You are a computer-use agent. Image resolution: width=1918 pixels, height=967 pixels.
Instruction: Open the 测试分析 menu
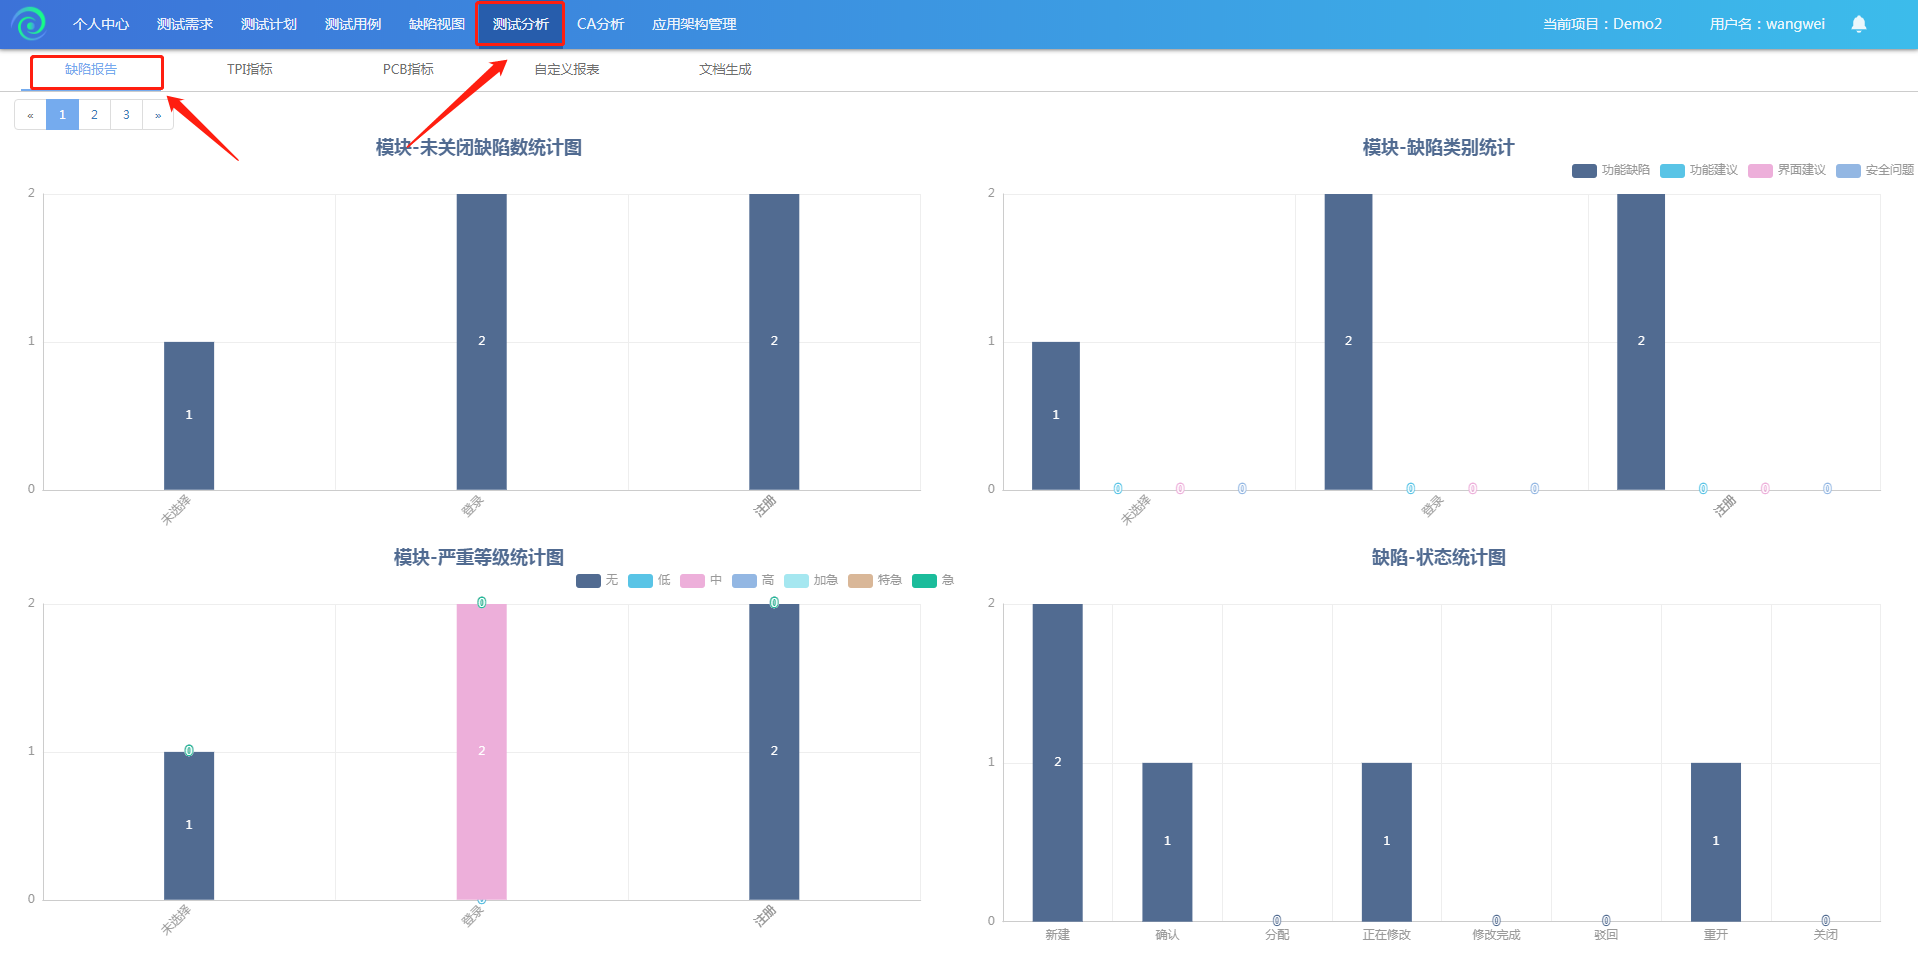click(520, 24)
